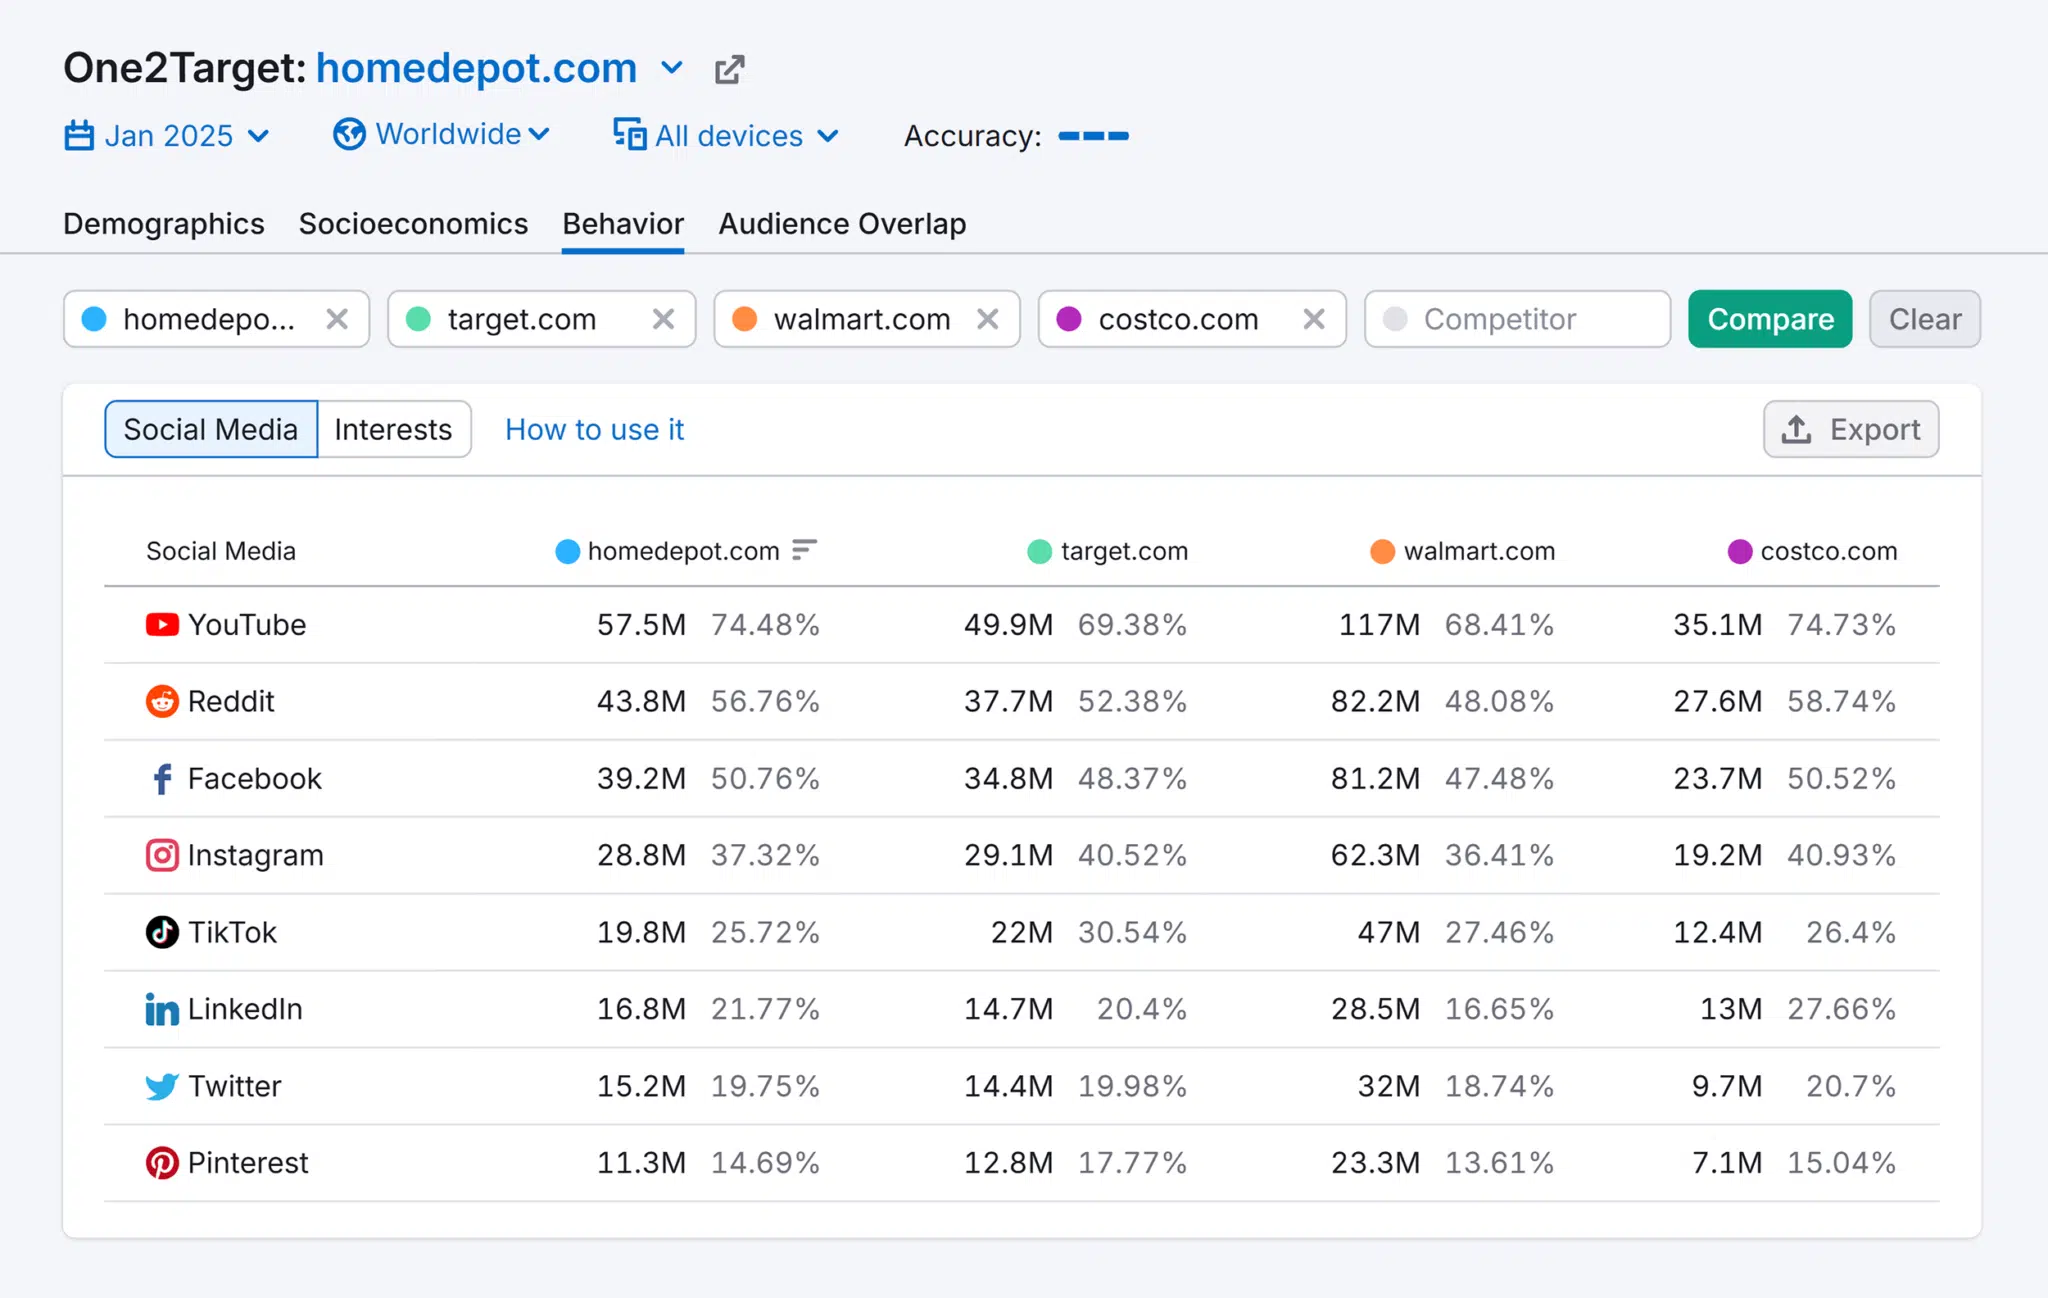
Task: Open homedepot.com in new tab icon
Action: [729, 69]
